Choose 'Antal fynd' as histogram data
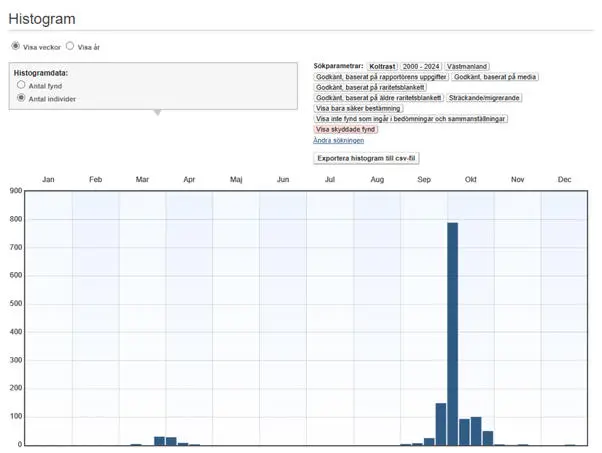Viewport: 602px width, 453px height. 21,86
